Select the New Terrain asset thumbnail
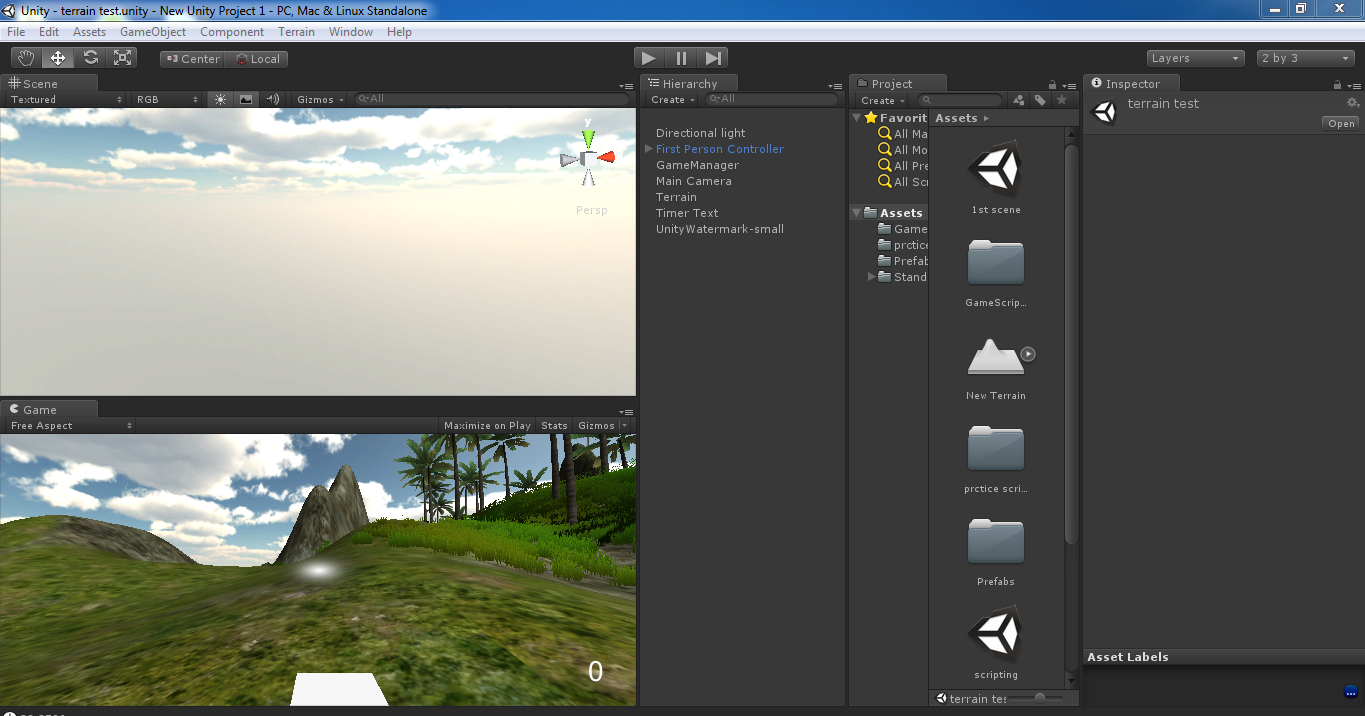 point(995,358)
